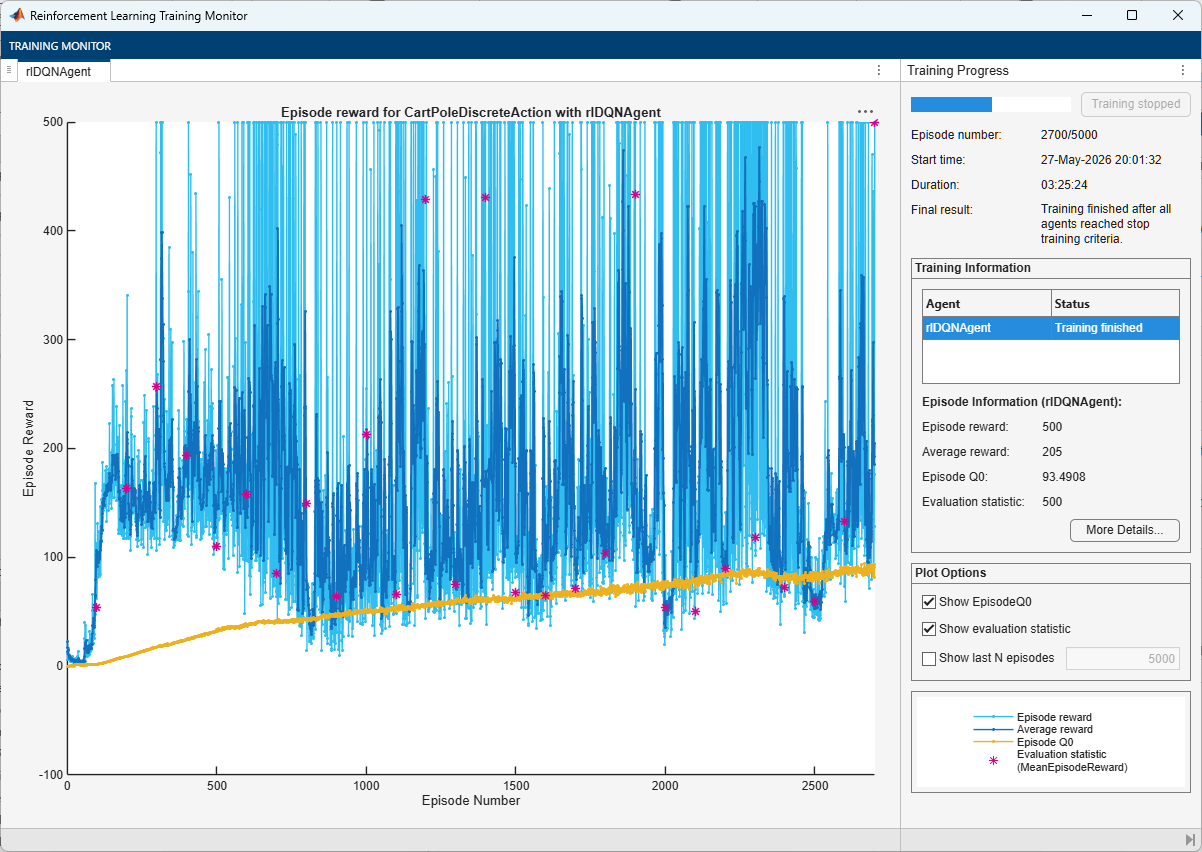1202x852 pixels.
Task: Open Training Progress panel three-dot menu
Action: [x=1183, y=70]
